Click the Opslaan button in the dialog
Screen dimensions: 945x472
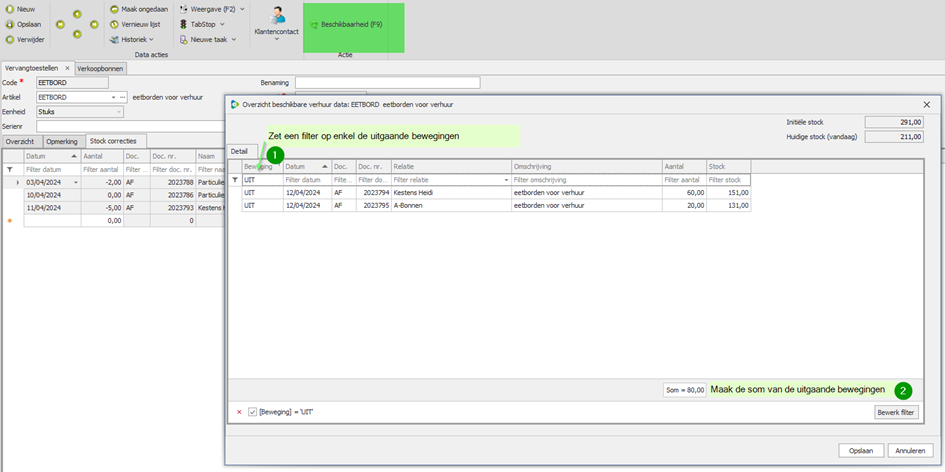tap(861, 450)
